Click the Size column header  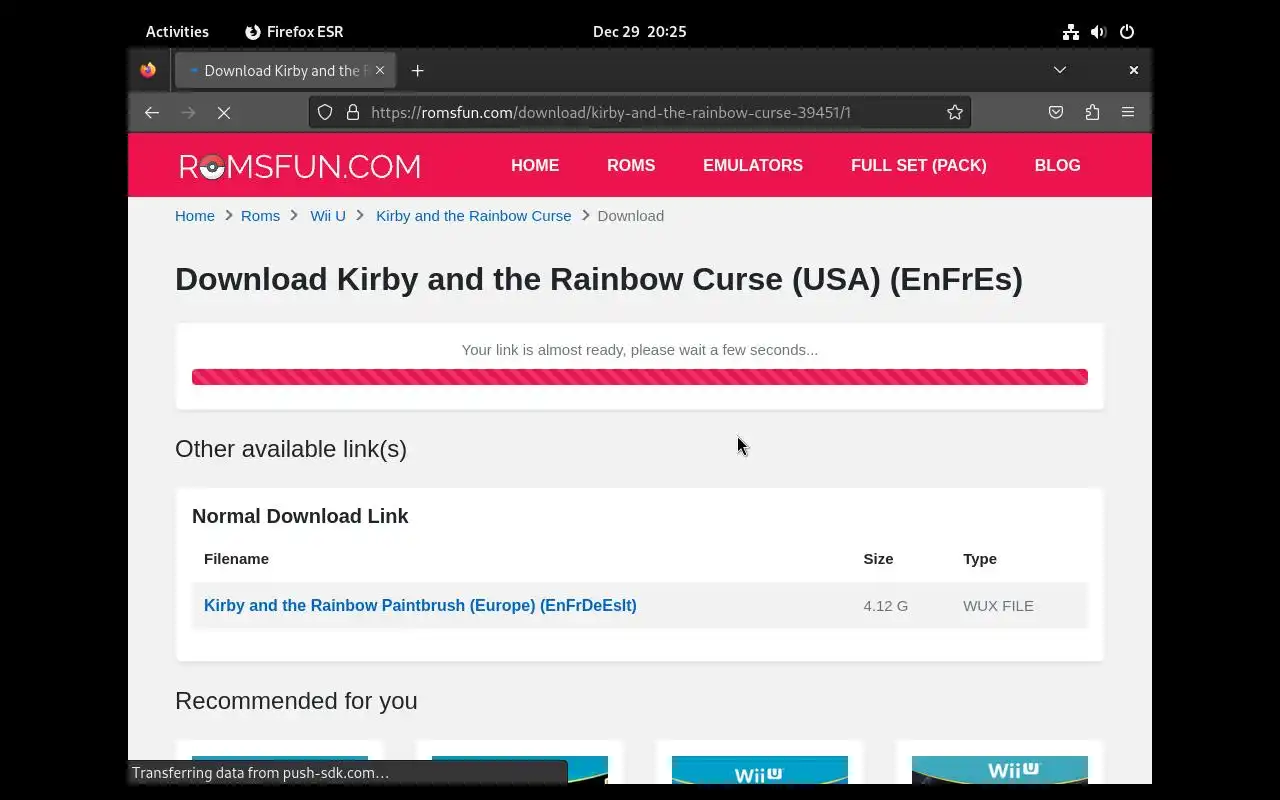[x=878, y=558]
